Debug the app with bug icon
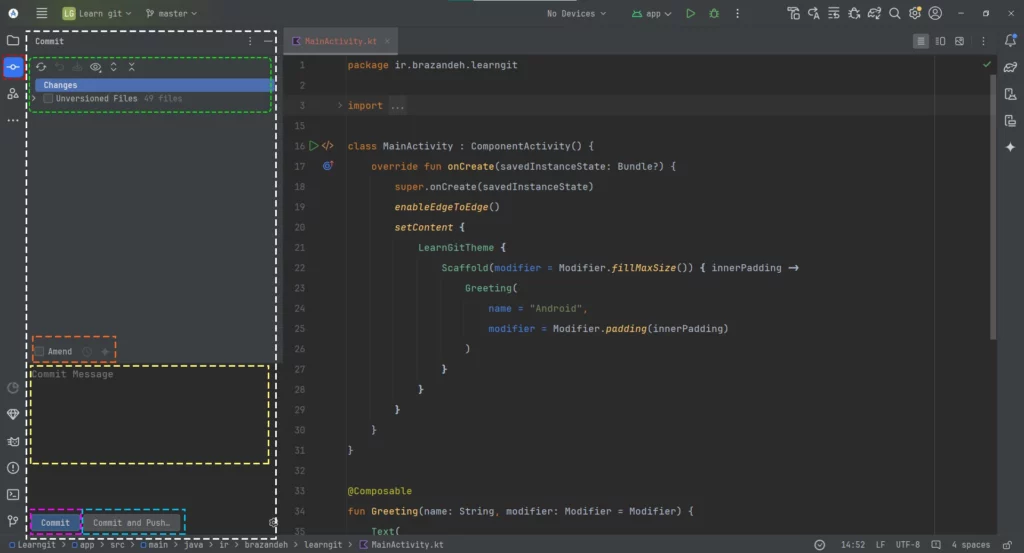1024x553 pixels. [714, 13]
